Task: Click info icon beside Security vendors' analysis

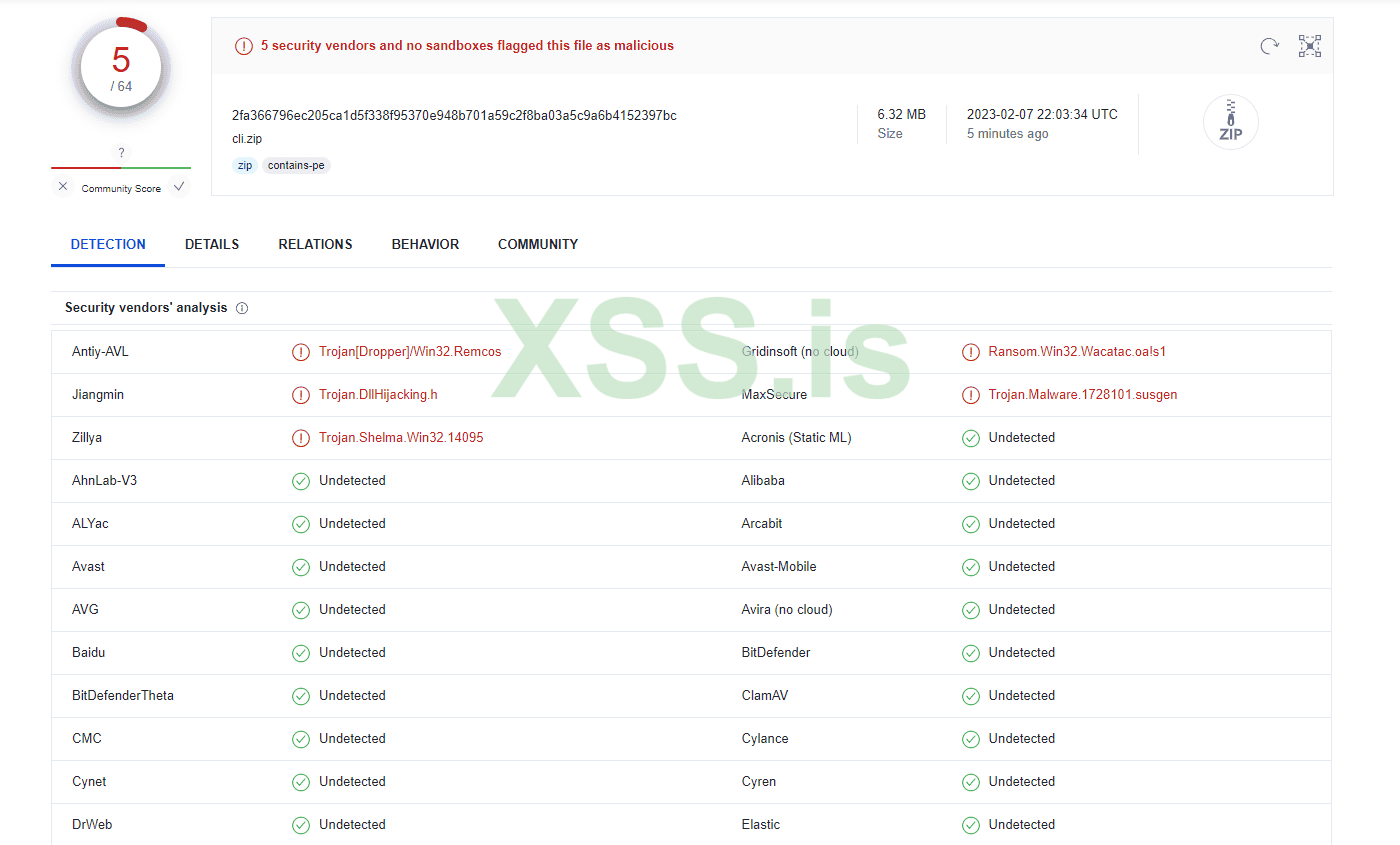Action: [242, 308]
